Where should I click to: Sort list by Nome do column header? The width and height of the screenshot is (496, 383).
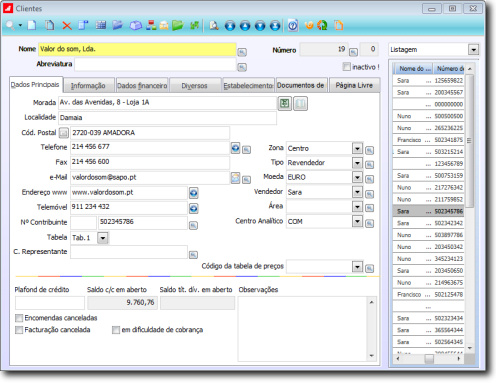click(x=413, y=69)
